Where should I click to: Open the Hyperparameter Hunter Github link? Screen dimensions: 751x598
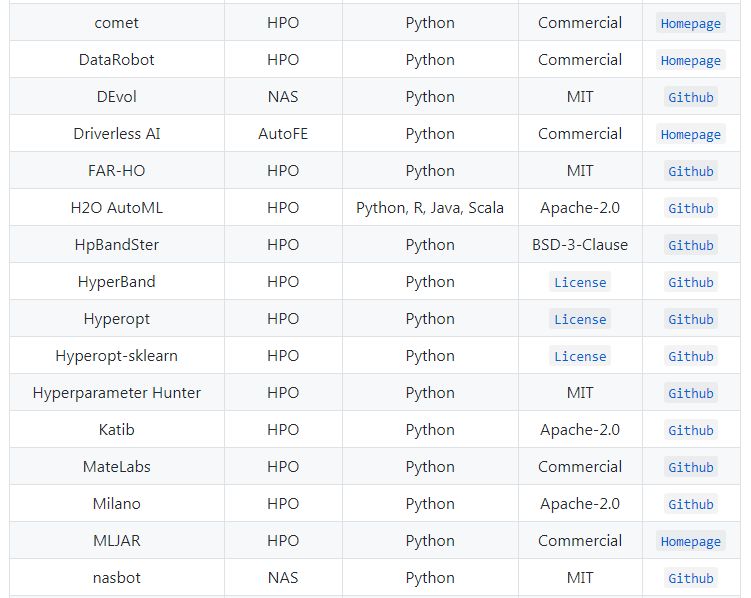(x=690, y=393)
